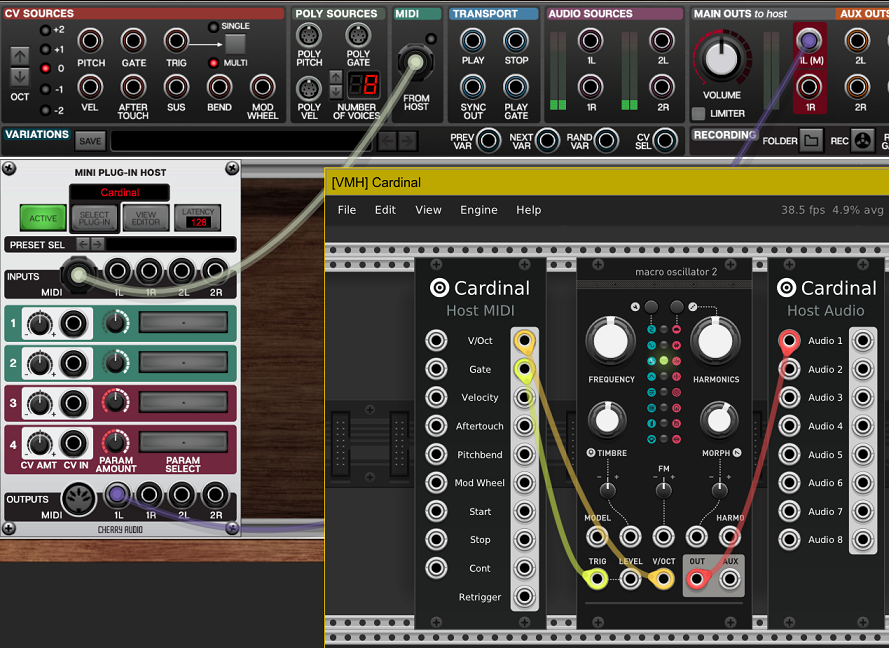
Task: Click the VEL CV output jack
Action: coord(90,87)
